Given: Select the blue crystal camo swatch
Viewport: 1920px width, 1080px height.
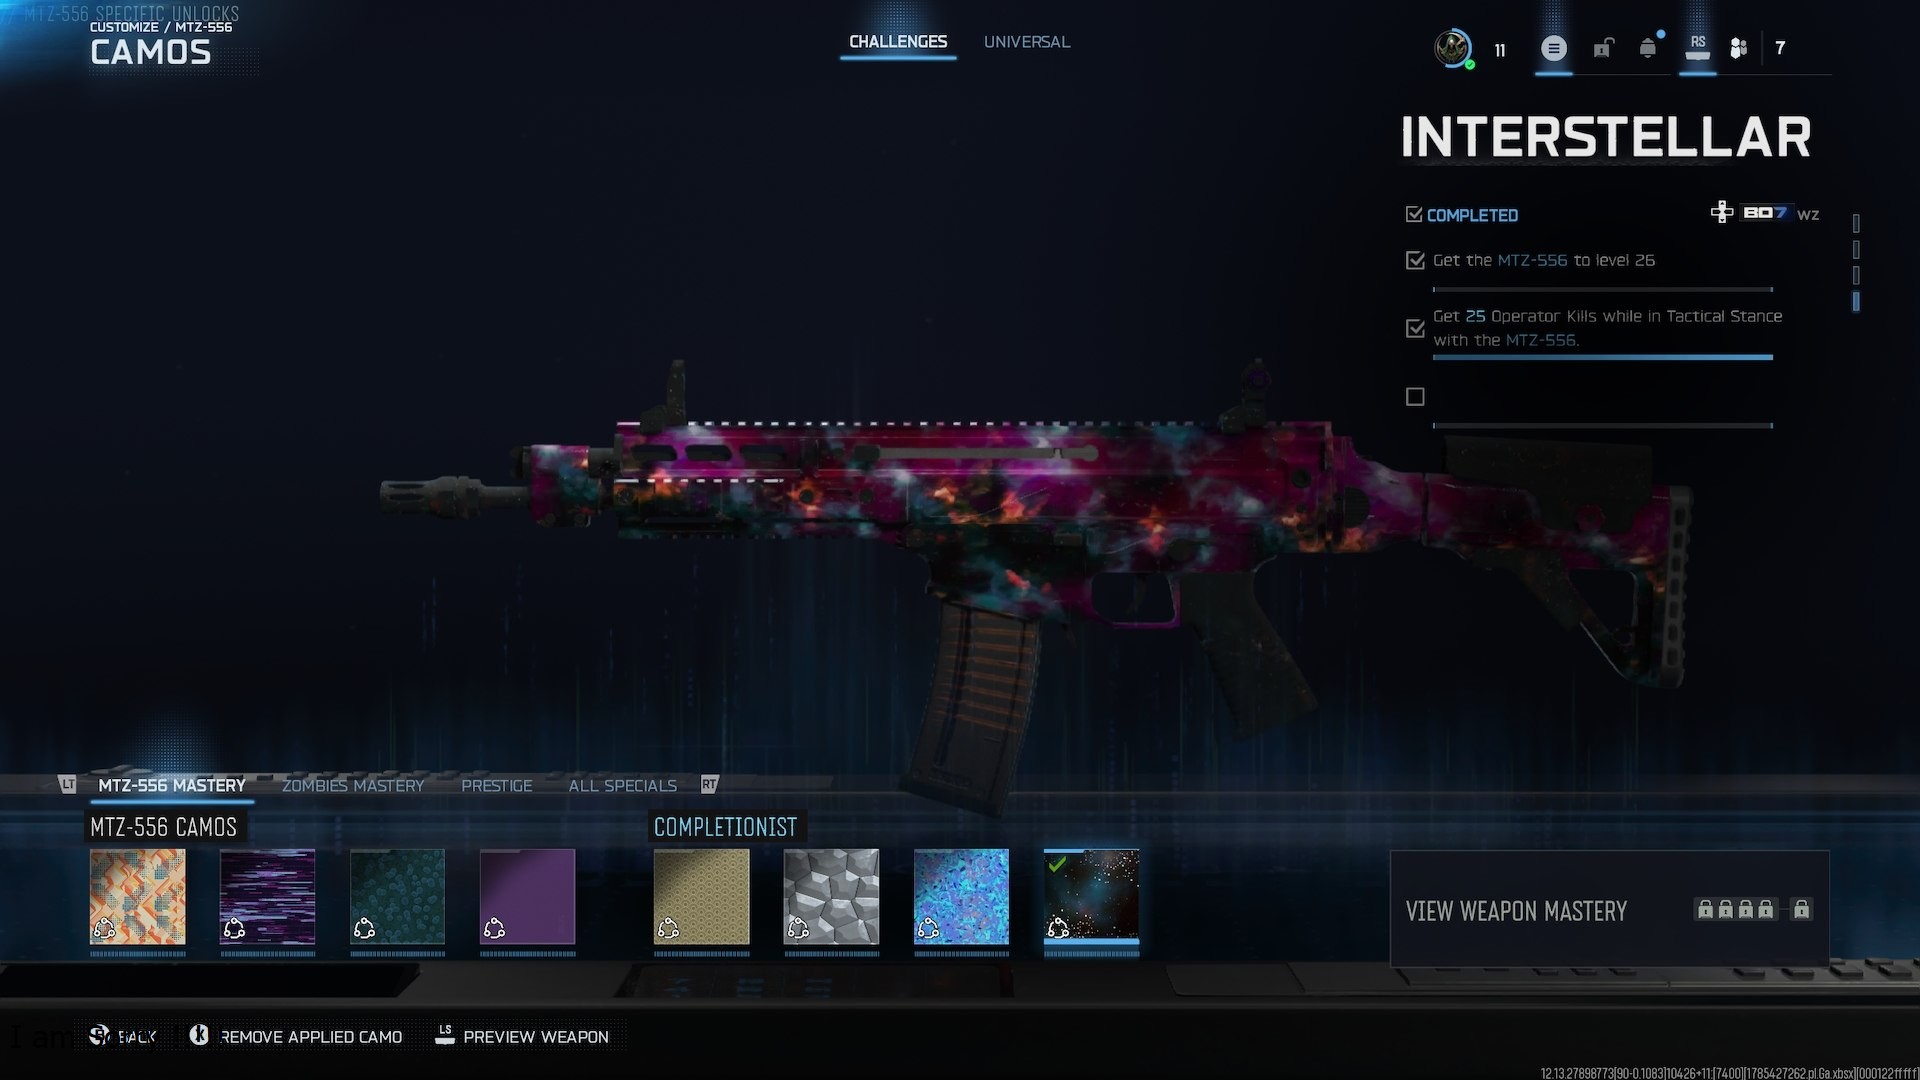Looking at the screenshot, I should coord(962,897).
